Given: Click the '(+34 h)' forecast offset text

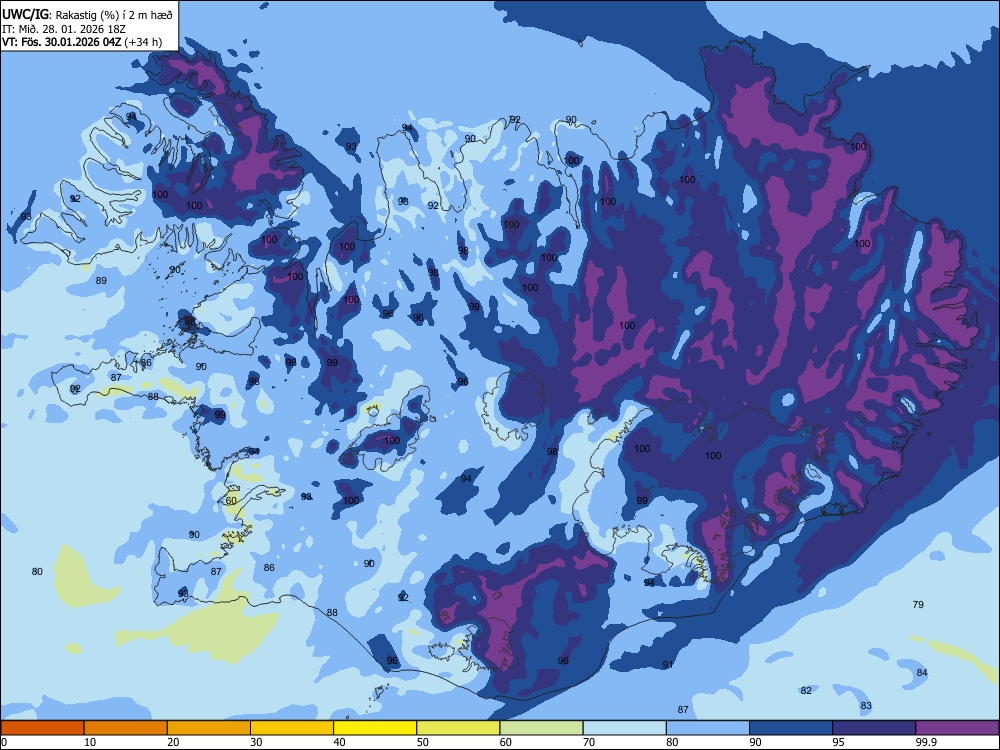Looking at the screenshot, I should tap(143, 42).
